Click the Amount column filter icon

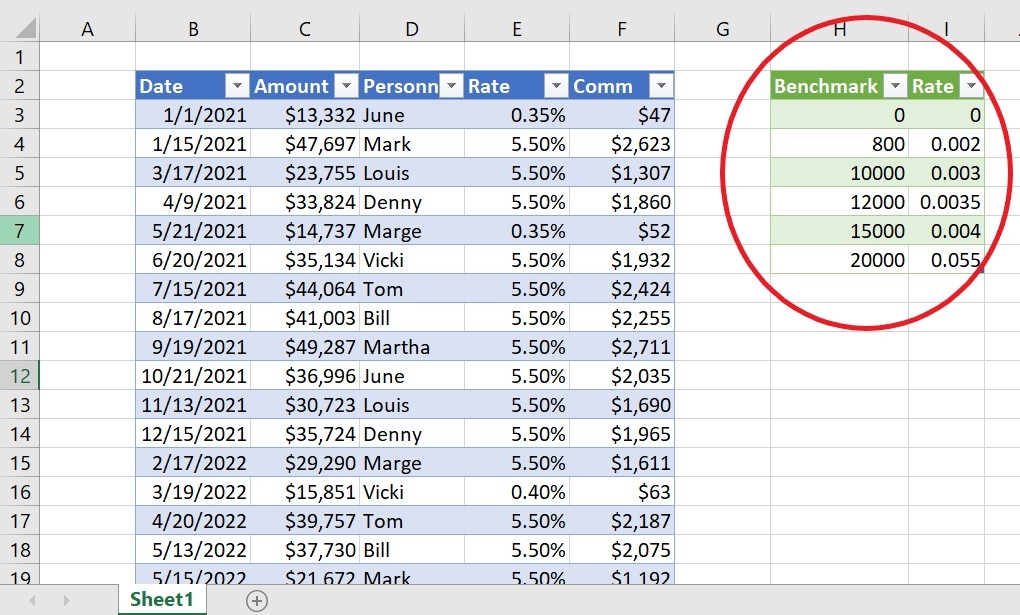pyautogui.click(x=345, y=86)
